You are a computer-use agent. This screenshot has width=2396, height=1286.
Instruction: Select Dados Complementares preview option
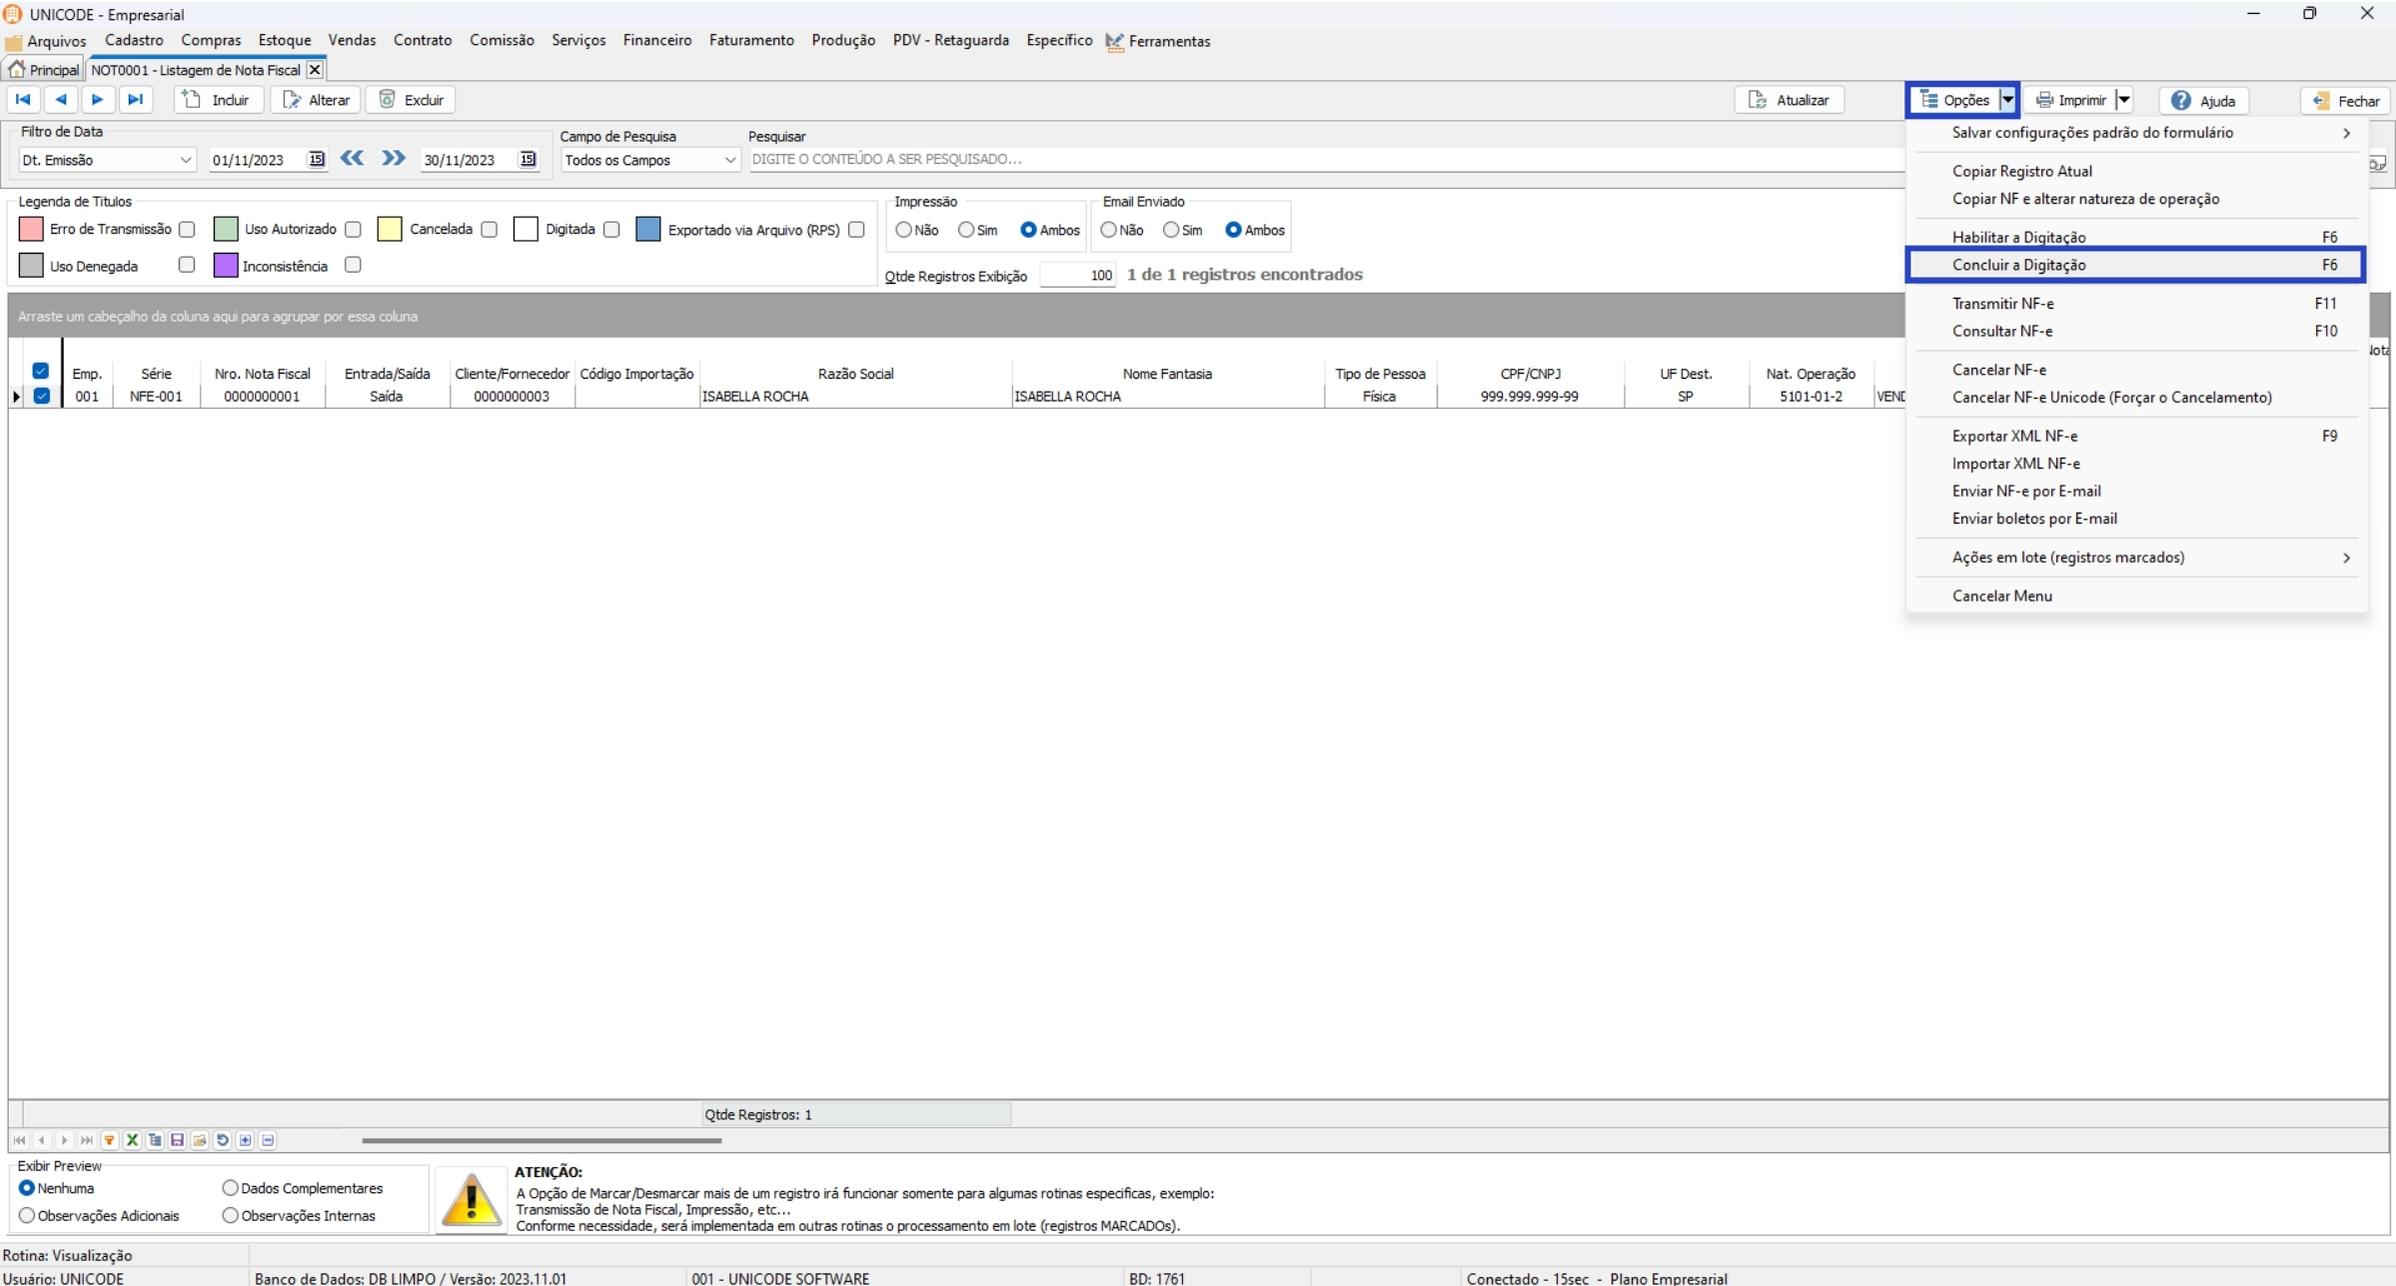pos(230,1188)
